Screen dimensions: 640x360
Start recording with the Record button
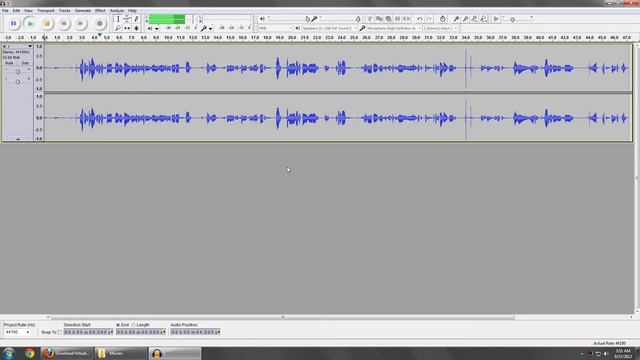(100, 24)
